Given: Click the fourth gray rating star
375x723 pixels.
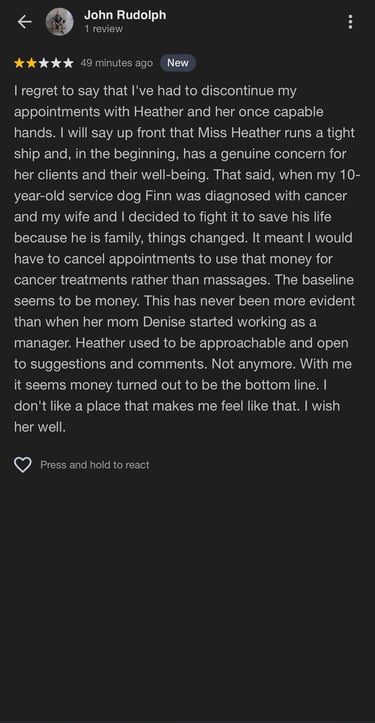Looking at the screenshot, I should pos(56,63).
